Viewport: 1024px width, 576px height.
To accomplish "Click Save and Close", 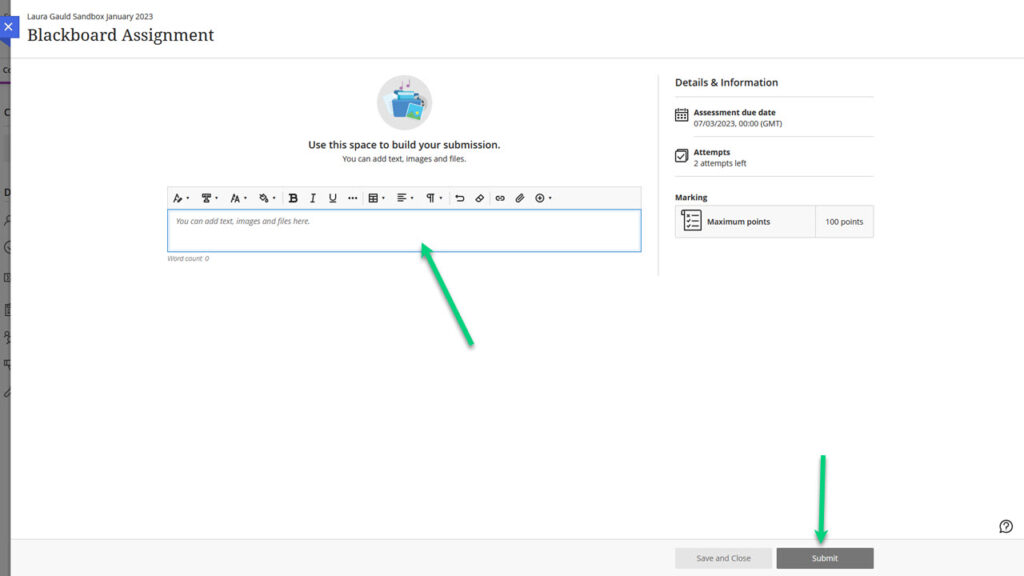I will [723, 558].
